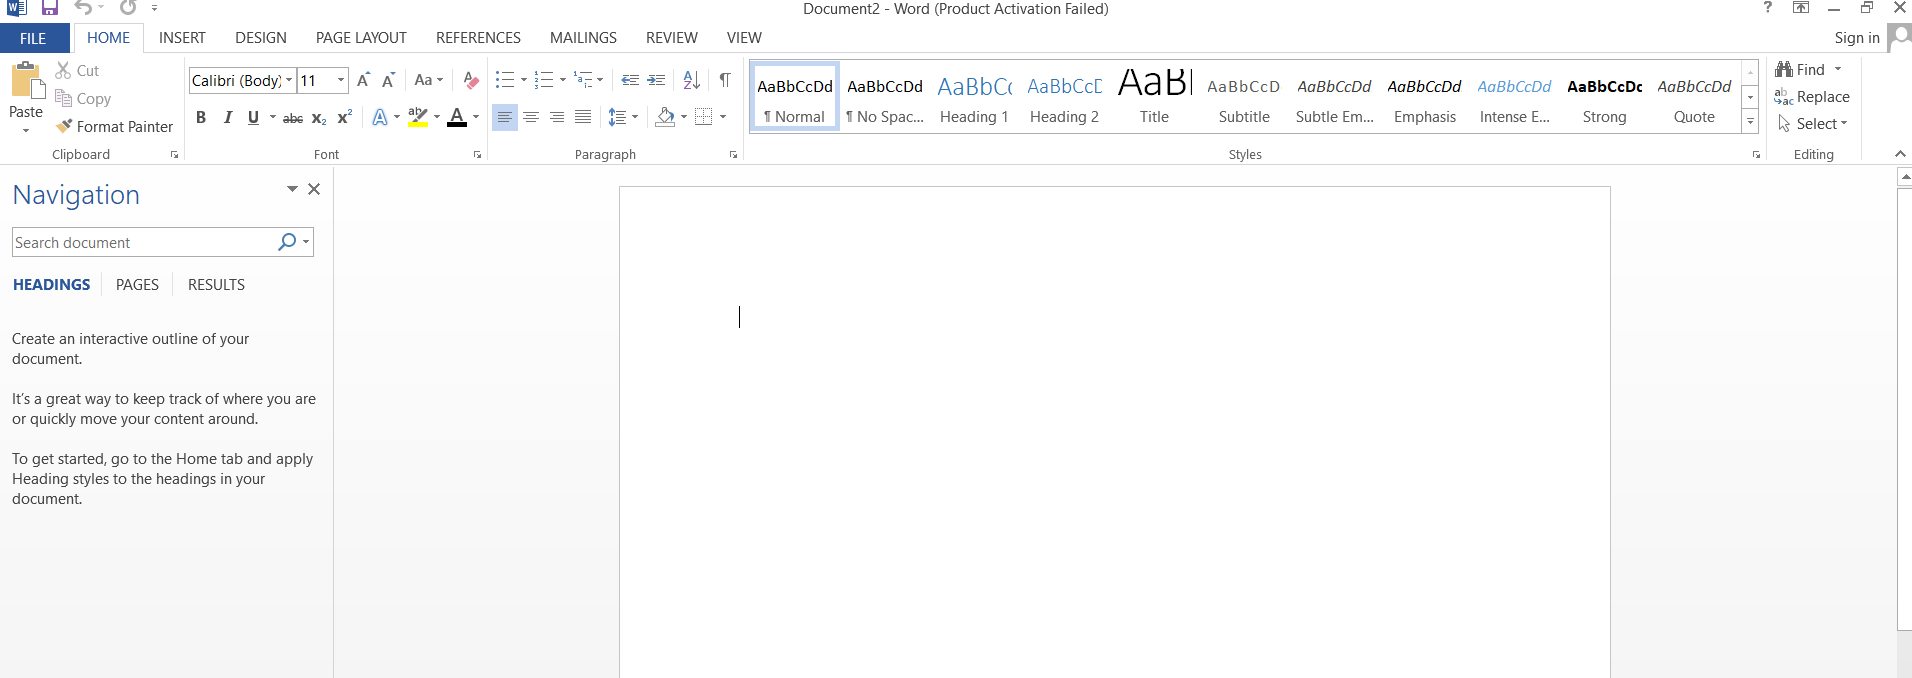Screen dimensions: 1912x678
Task: Open the Change Case dropdown
Action: (x=428, y=80)
